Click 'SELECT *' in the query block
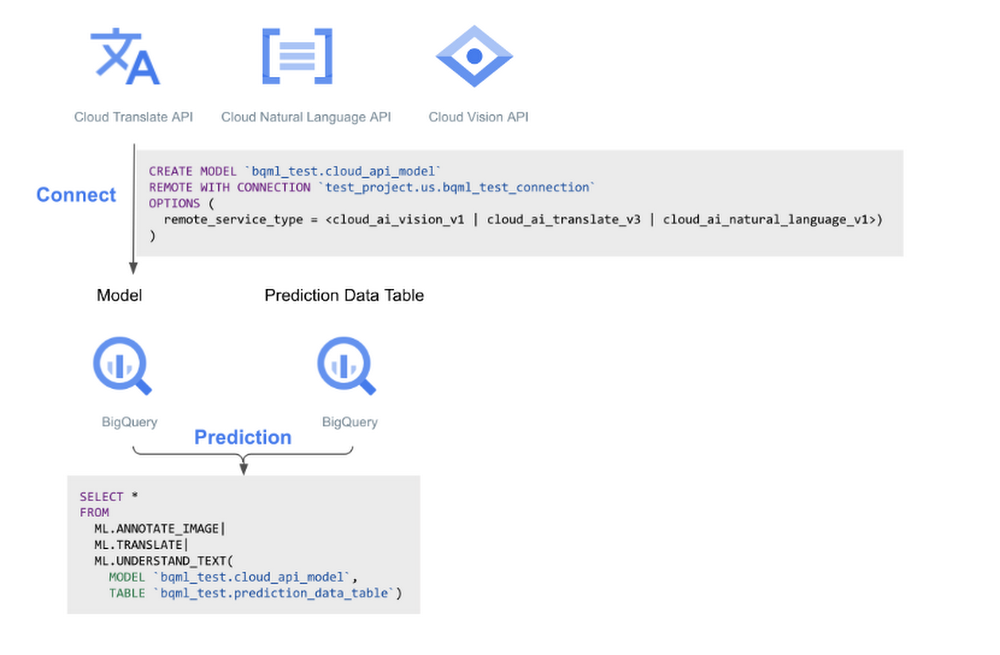The width and height of the screenshot is (1000, 655). [109, 496]
